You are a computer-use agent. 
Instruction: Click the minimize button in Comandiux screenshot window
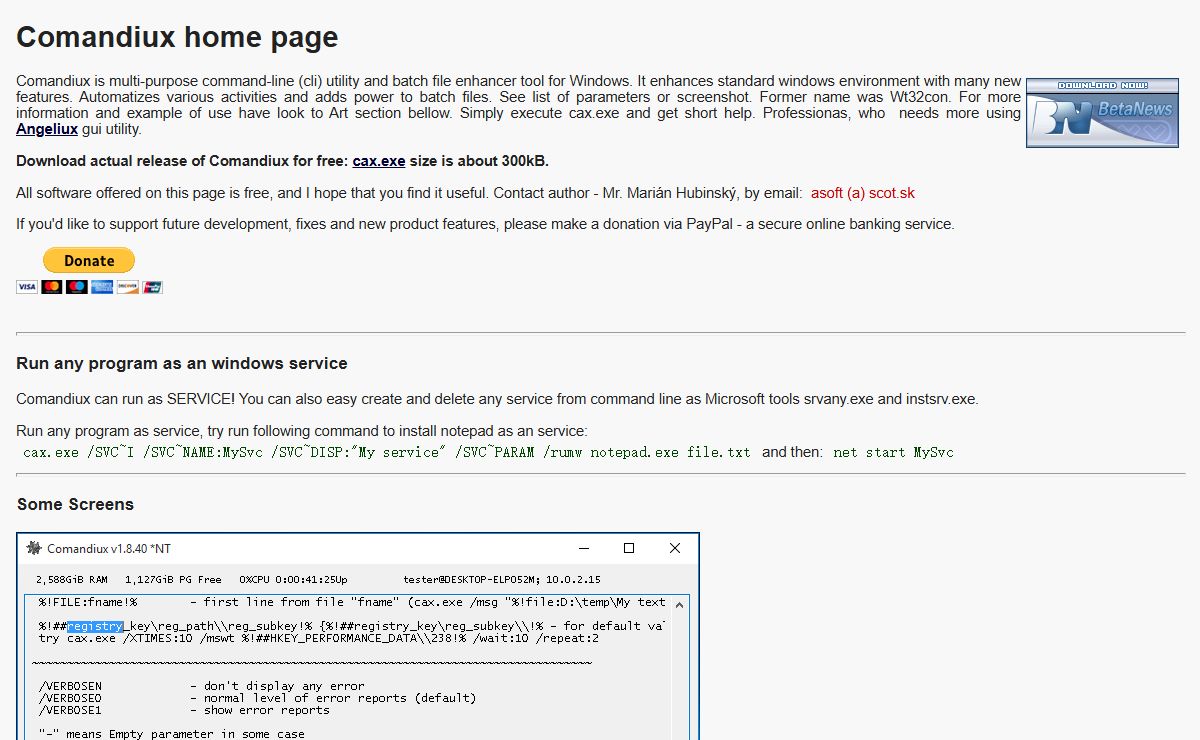(583, 548)
